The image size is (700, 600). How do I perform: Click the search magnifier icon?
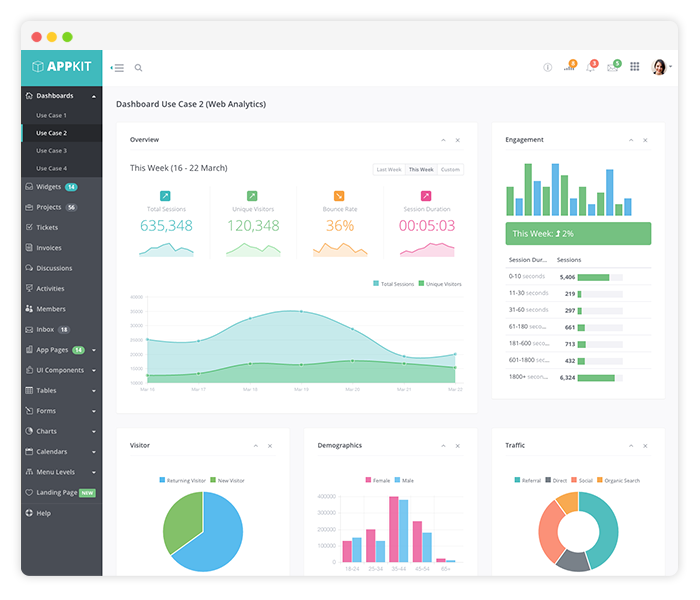click(138, 68)
